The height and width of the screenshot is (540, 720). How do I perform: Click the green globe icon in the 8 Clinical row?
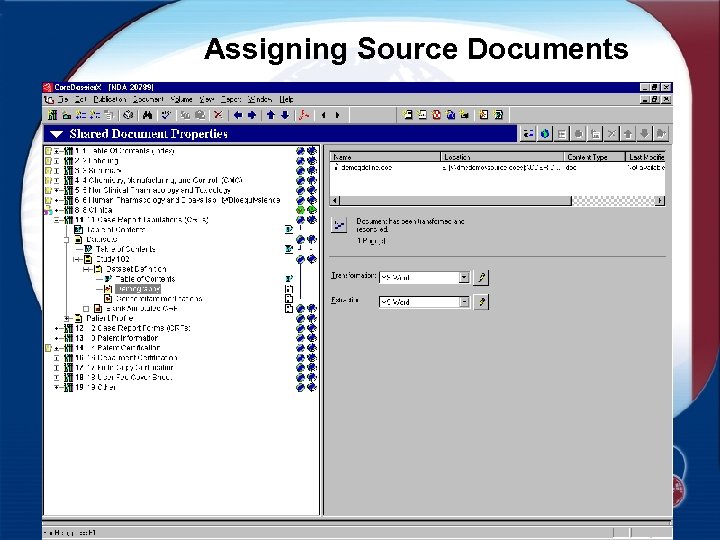tap(300, 210)
